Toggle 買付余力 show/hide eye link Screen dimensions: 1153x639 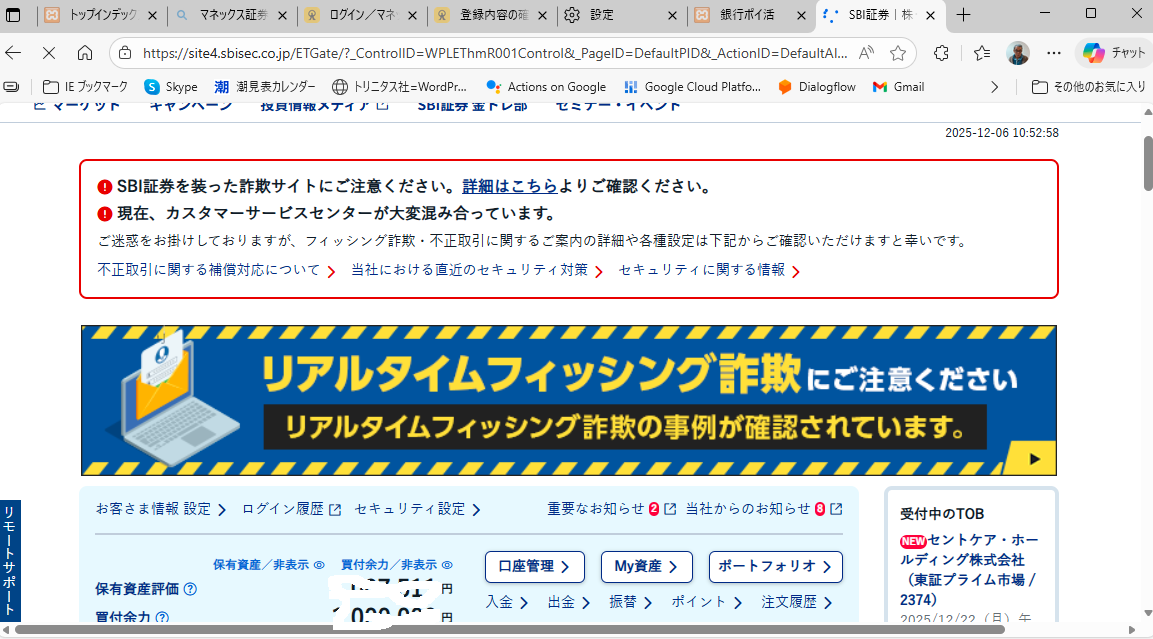(x=396, y=564)
